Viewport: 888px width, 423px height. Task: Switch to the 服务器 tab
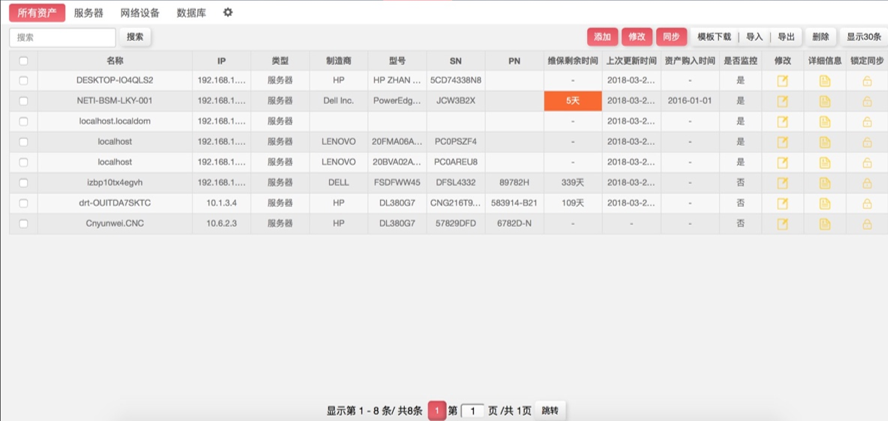coord(88,13)
